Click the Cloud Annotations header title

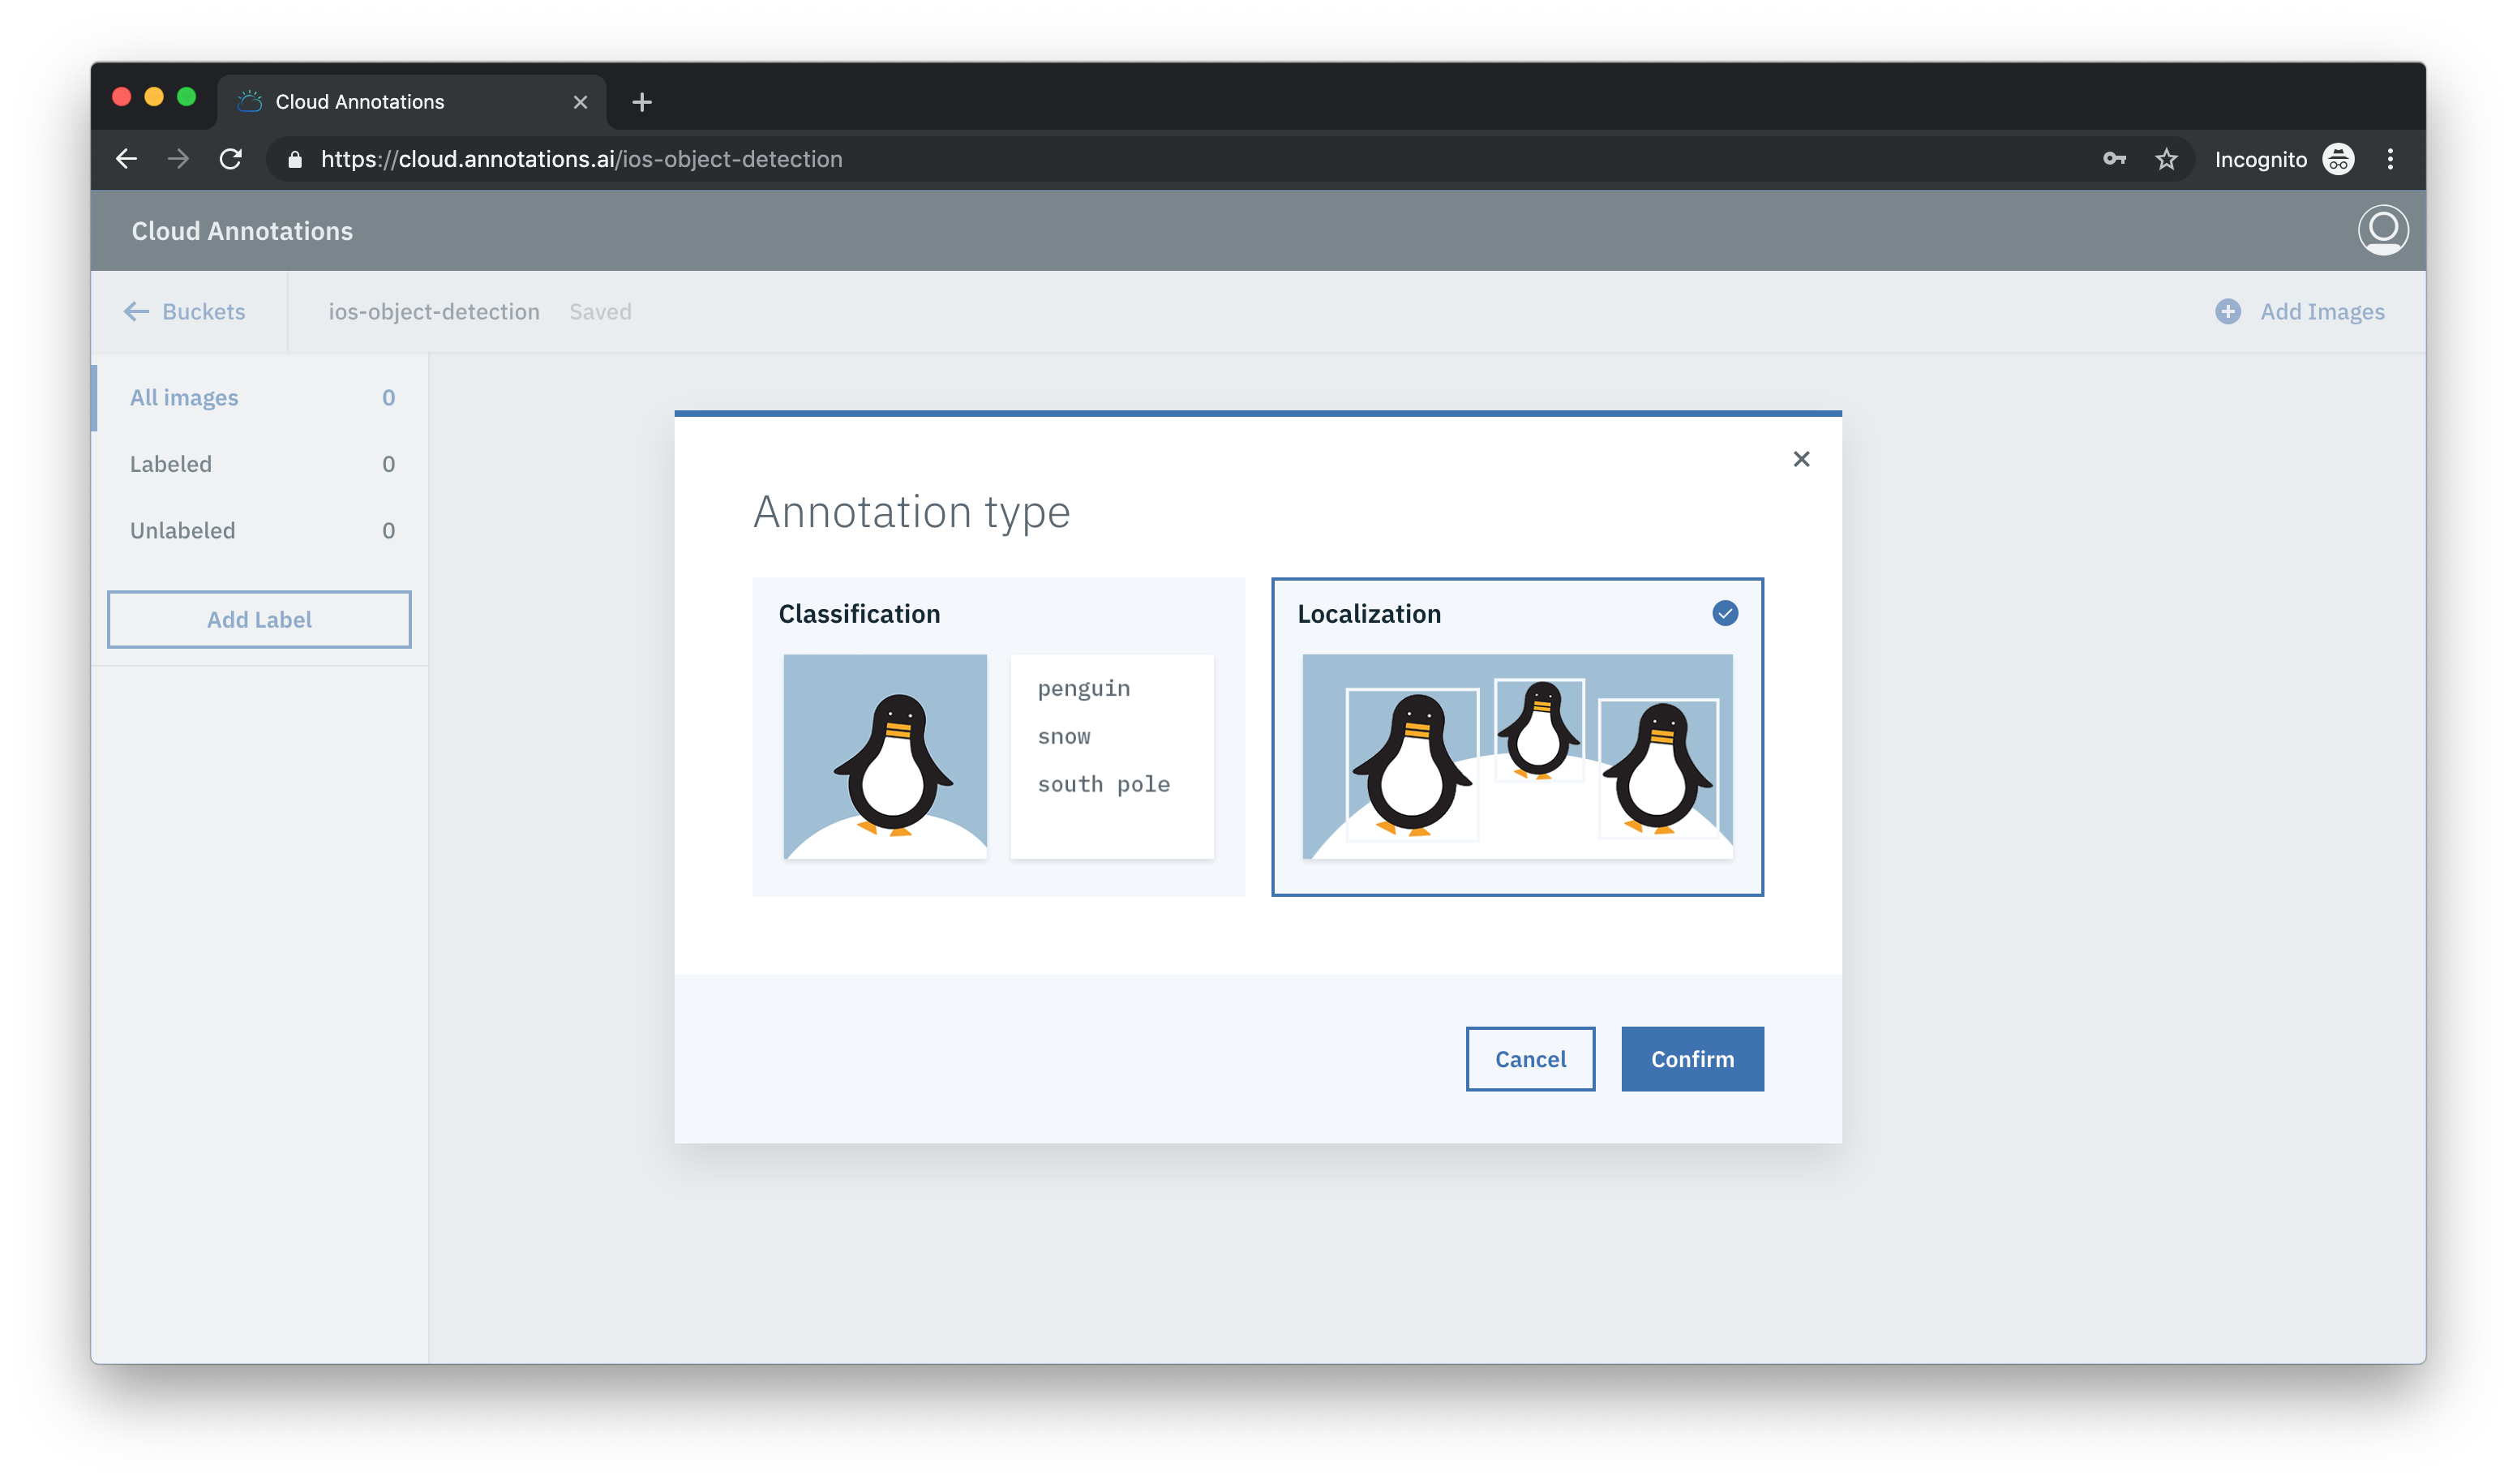pyautogui.click(x=242, y=231)
